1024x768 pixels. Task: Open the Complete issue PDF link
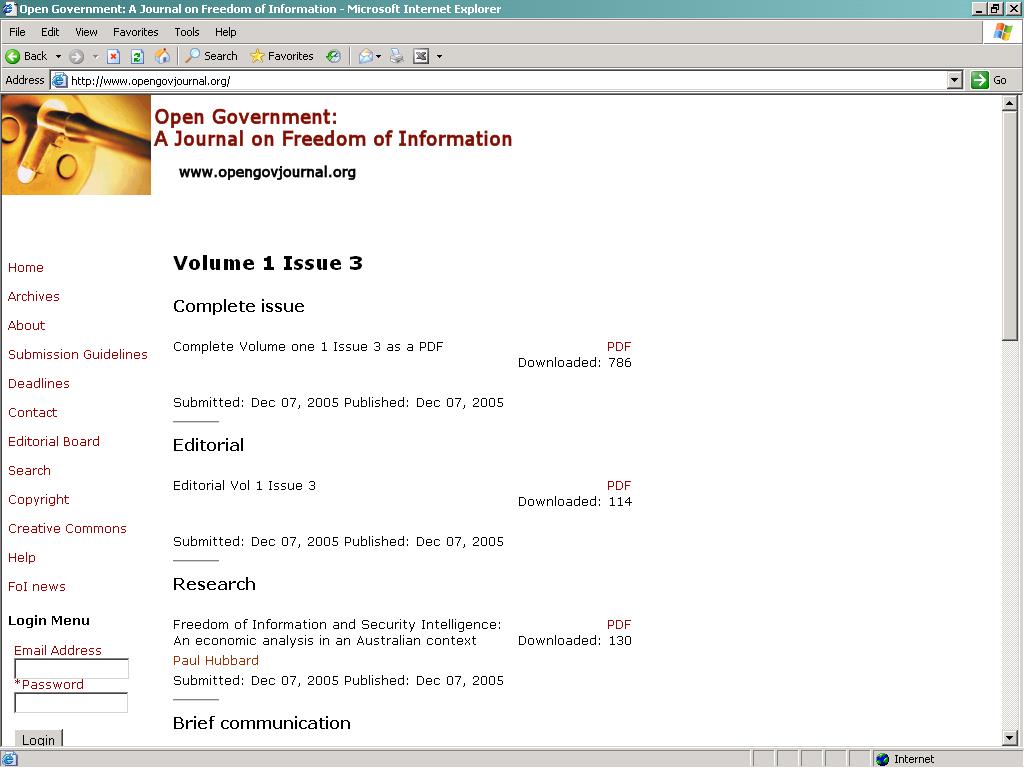click(618, 347)
